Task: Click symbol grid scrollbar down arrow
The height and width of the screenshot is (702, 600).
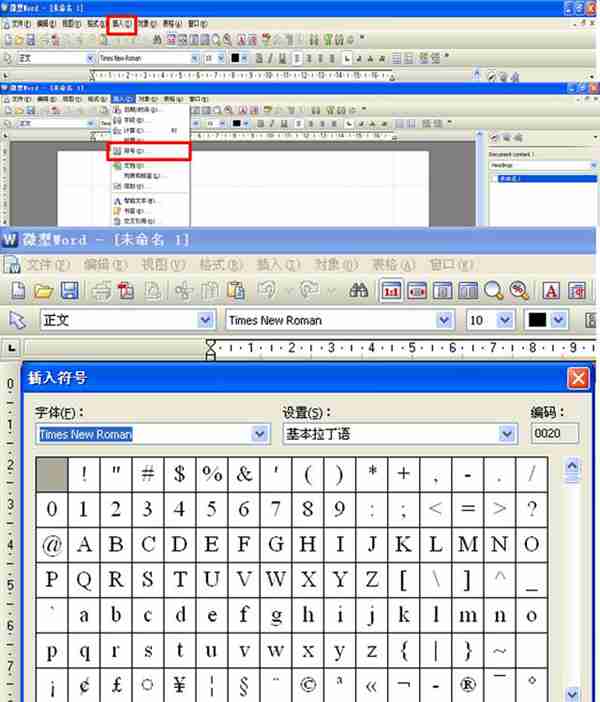Action: (x=572, y=693)
